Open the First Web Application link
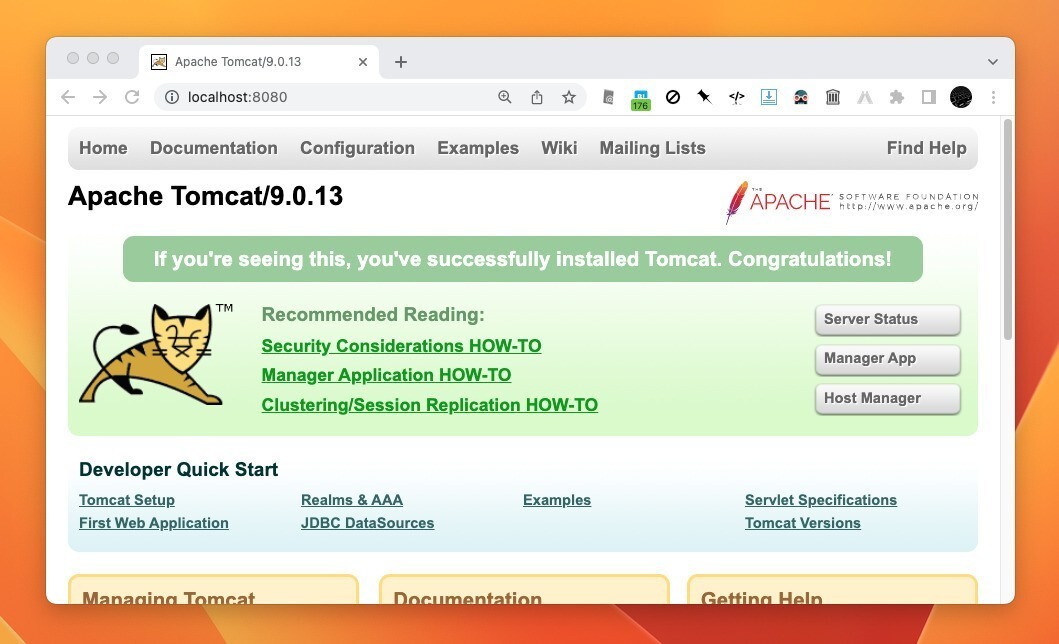Screen dimensions: 1059x644 [x=154, y=523]
